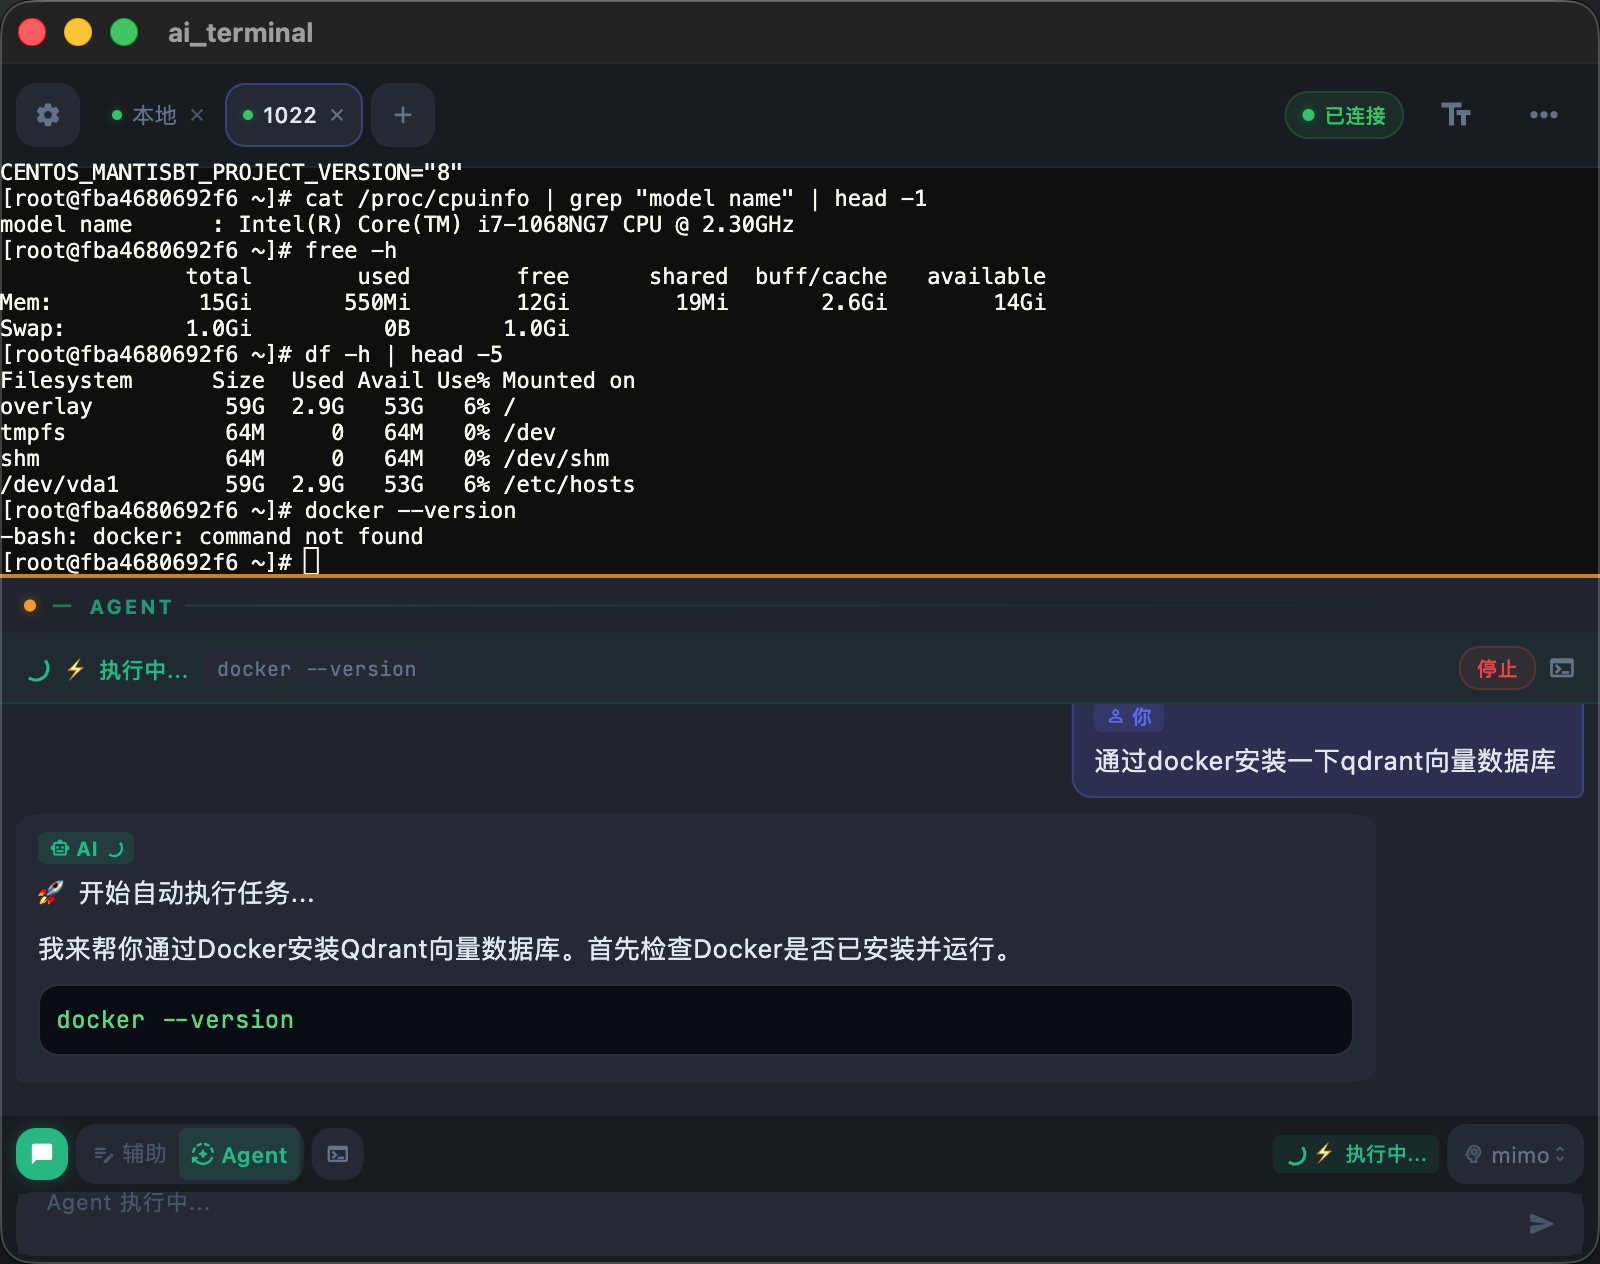Click the 'free -h' command line
Screen dimensions: 1600x1264
[x=199, y=250]
